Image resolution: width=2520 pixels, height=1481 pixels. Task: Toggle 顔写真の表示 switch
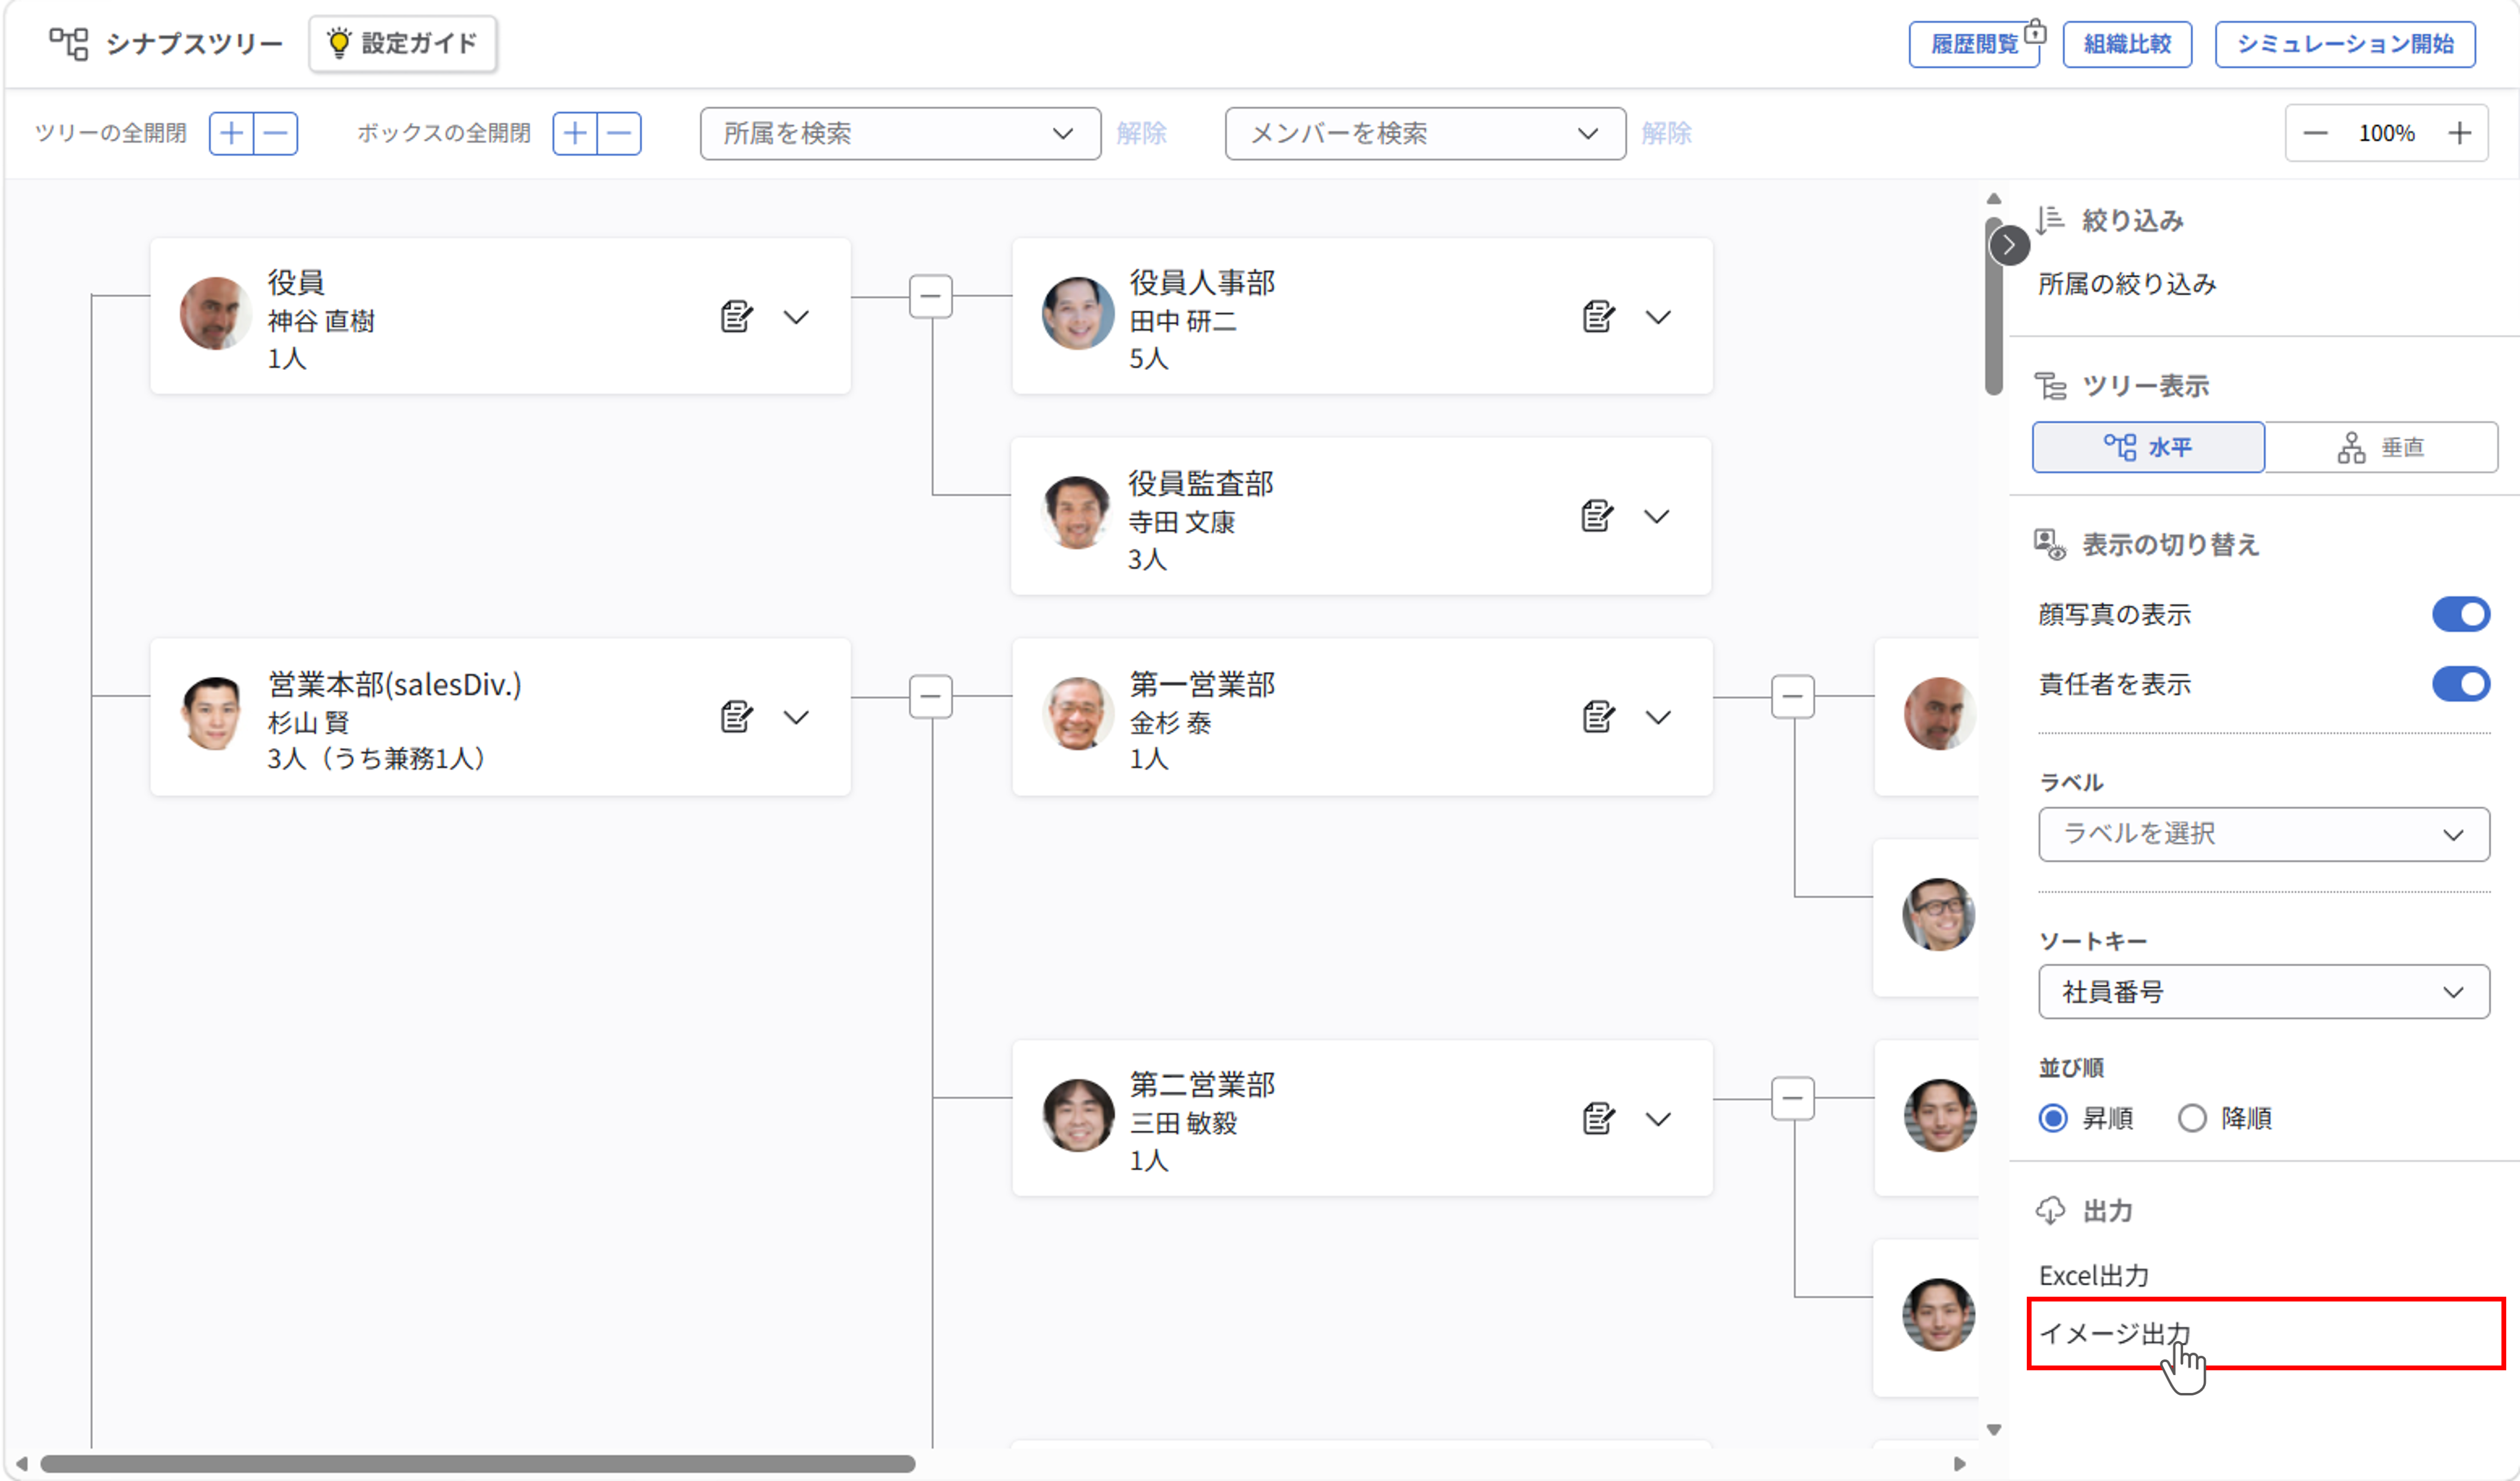coord(2460,614)
